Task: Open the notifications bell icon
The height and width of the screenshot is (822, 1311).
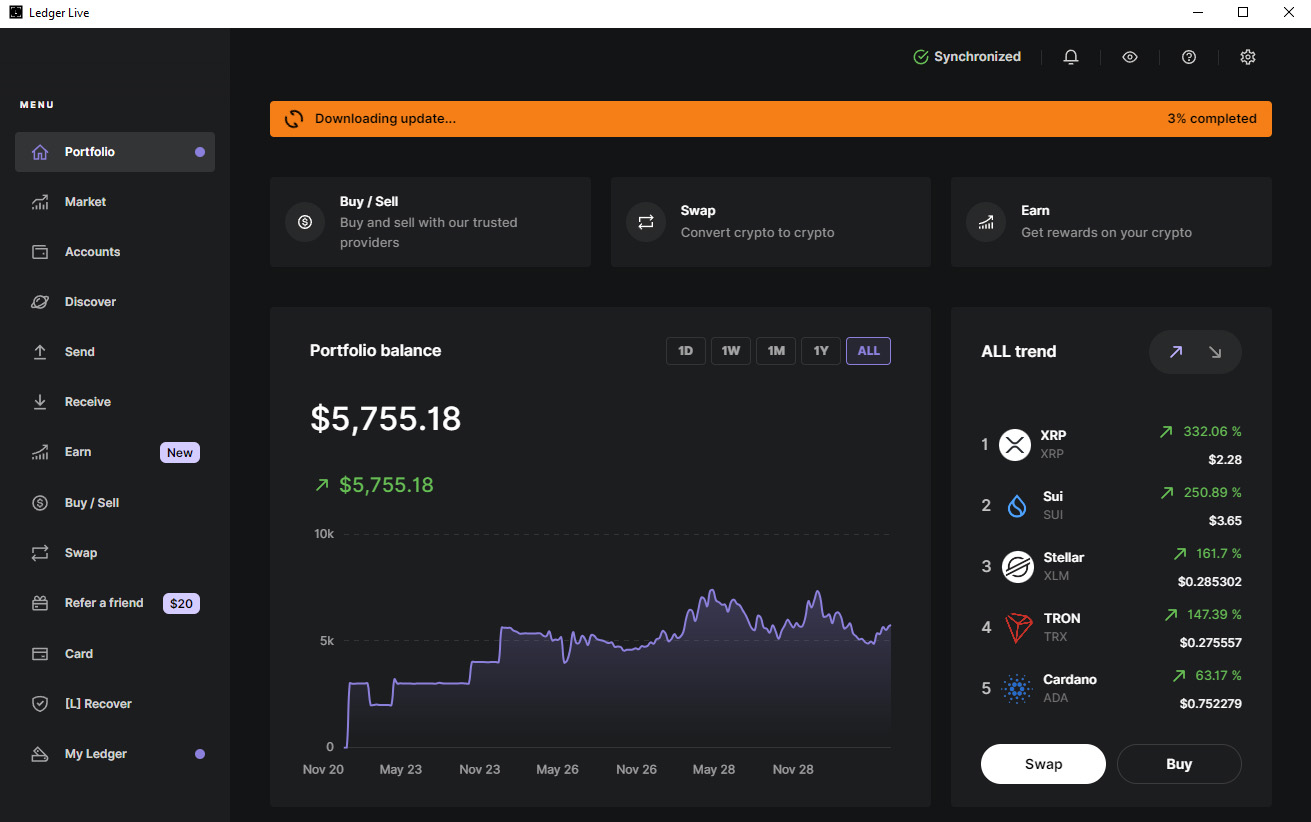Action: [1071, 57]
